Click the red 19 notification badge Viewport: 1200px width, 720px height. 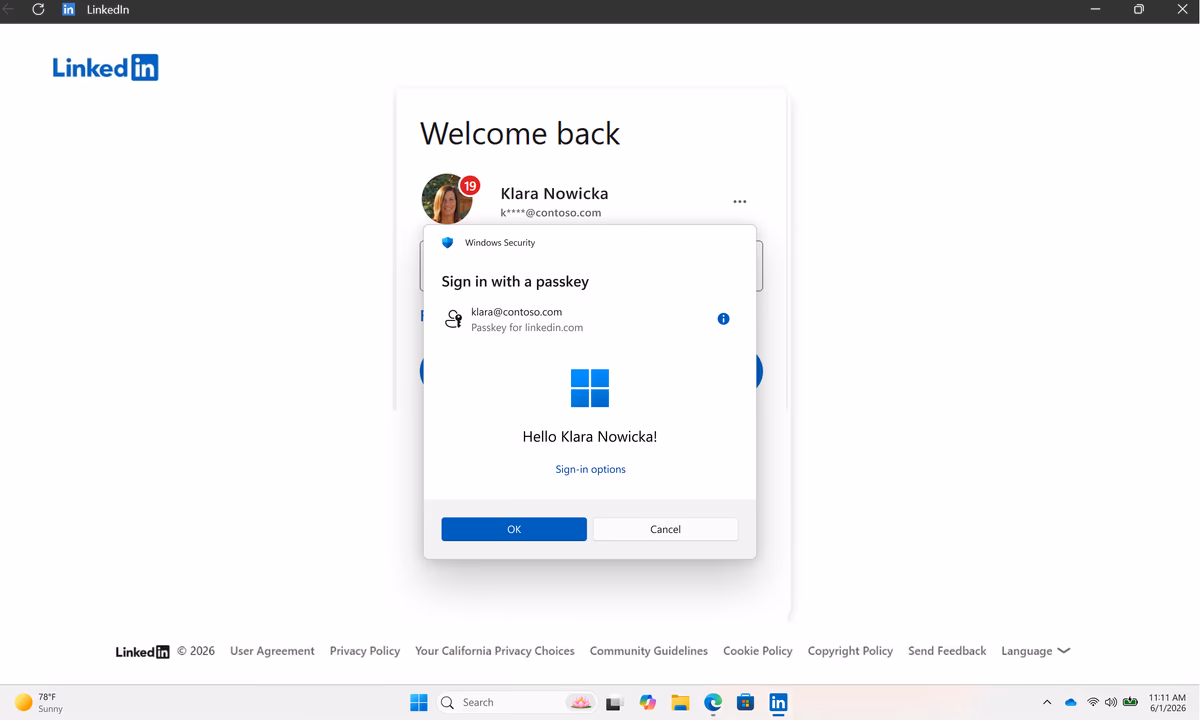point(470,186)
